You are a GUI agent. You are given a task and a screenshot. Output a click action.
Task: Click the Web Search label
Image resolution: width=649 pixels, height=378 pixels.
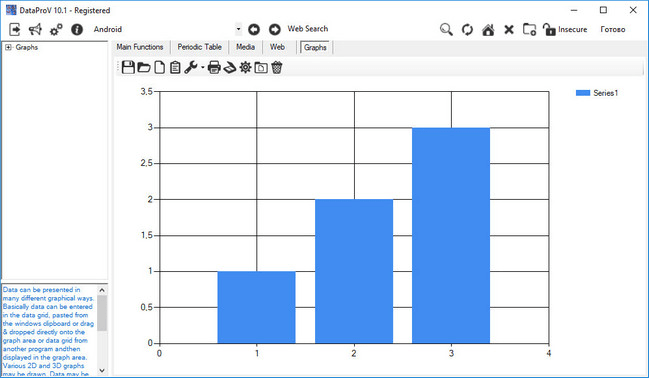point(308,29)
